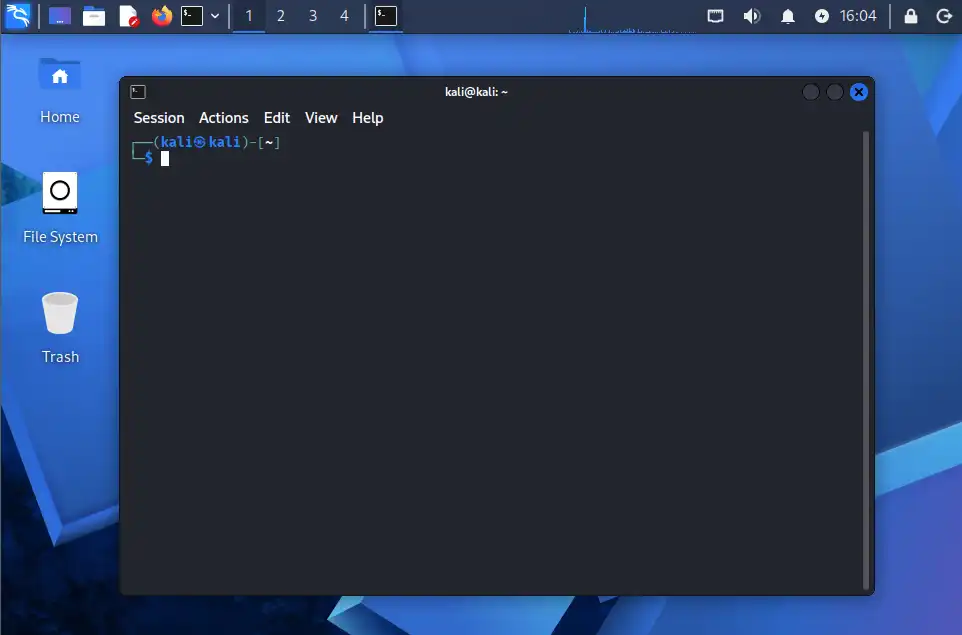This screenshot has width=962, height=635.
Task: Open terminal emulator launcher in panel
Action: coord(192,16)
